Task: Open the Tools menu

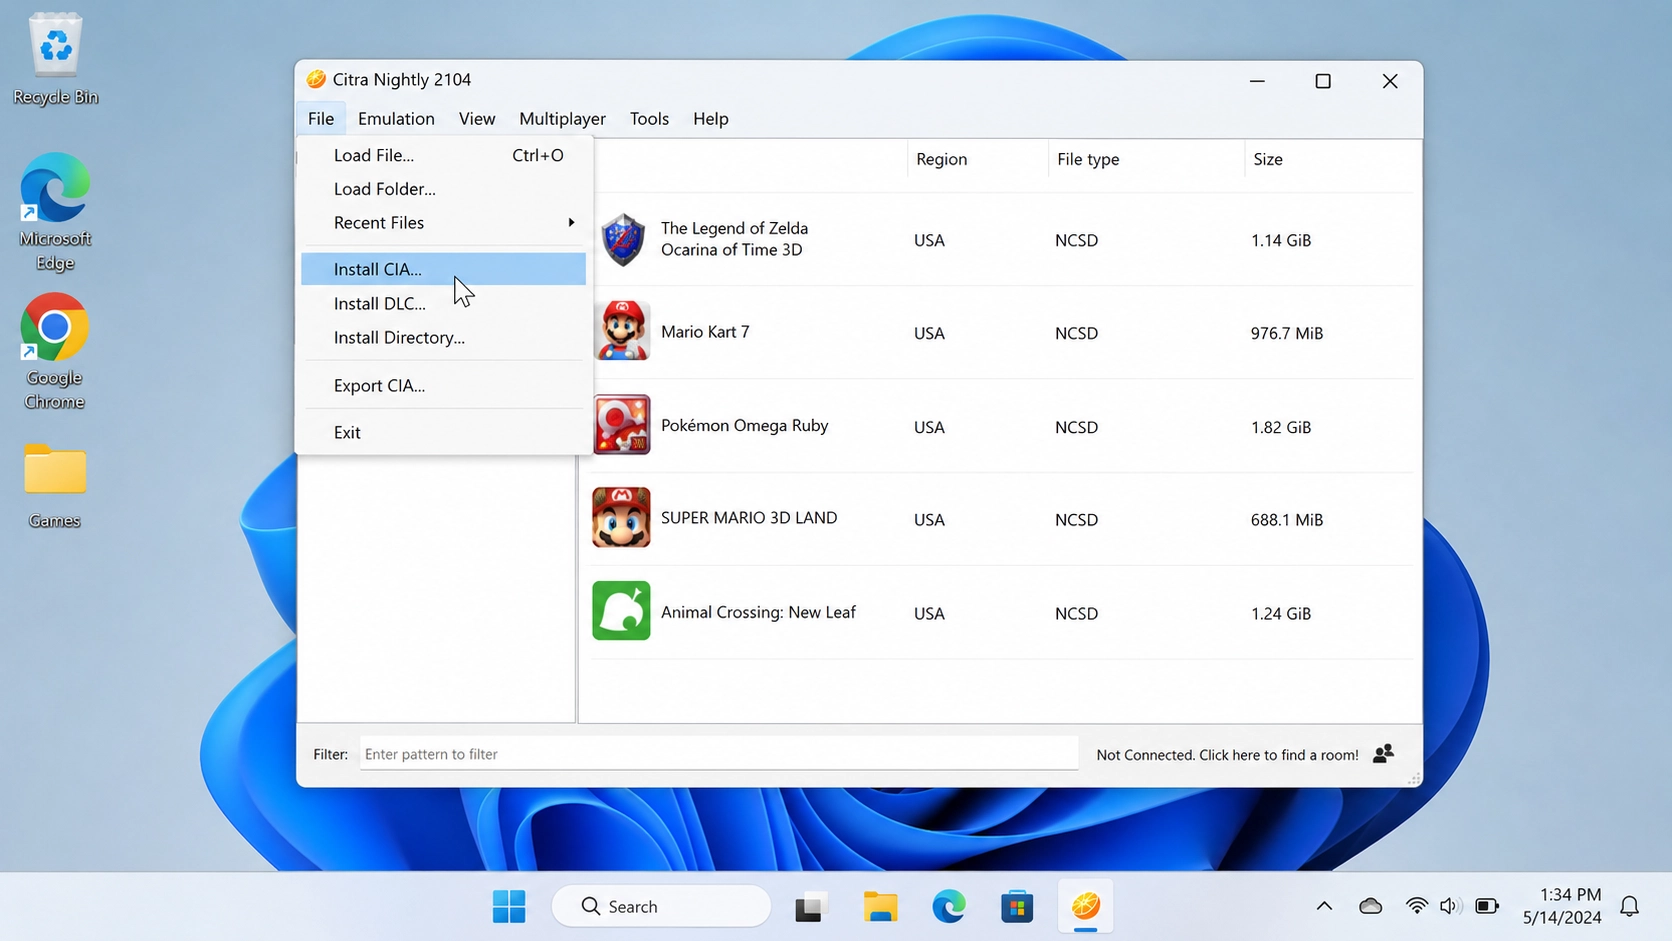Action: [649, 119]
